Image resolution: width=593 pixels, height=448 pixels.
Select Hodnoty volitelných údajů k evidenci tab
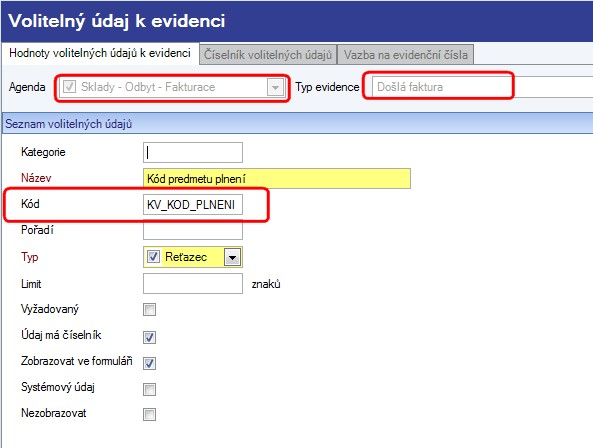(100, 53)
